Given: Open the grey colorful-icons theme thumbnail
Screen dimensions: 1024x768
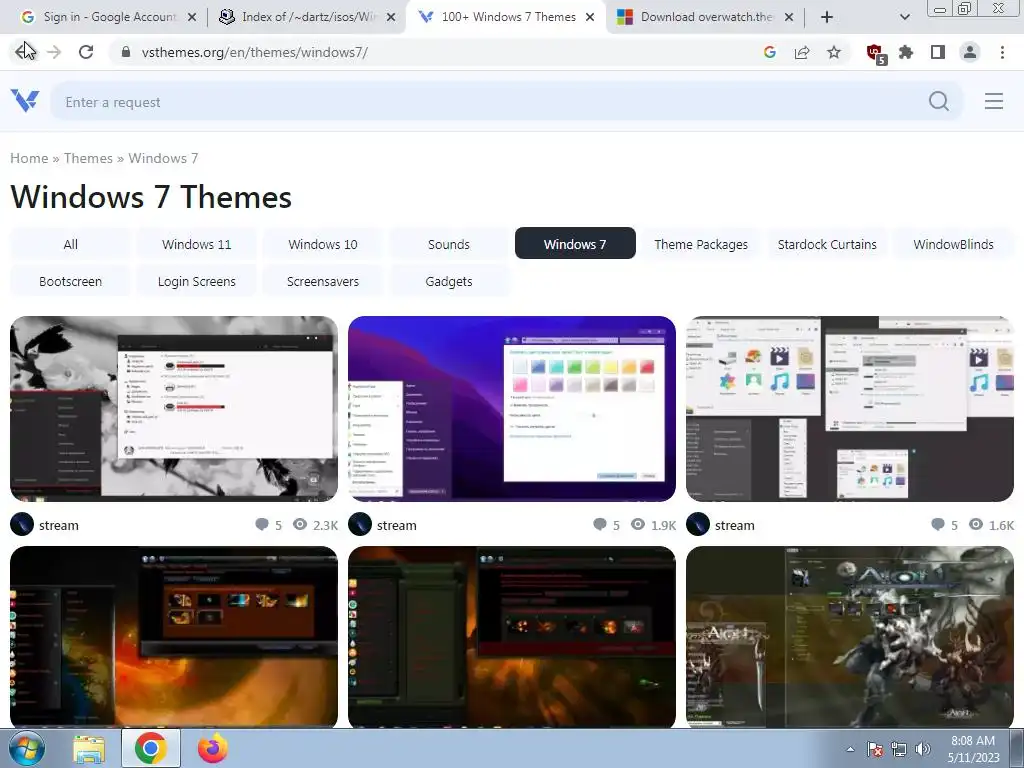Looking at the screenshot, I should pos(850,409).
